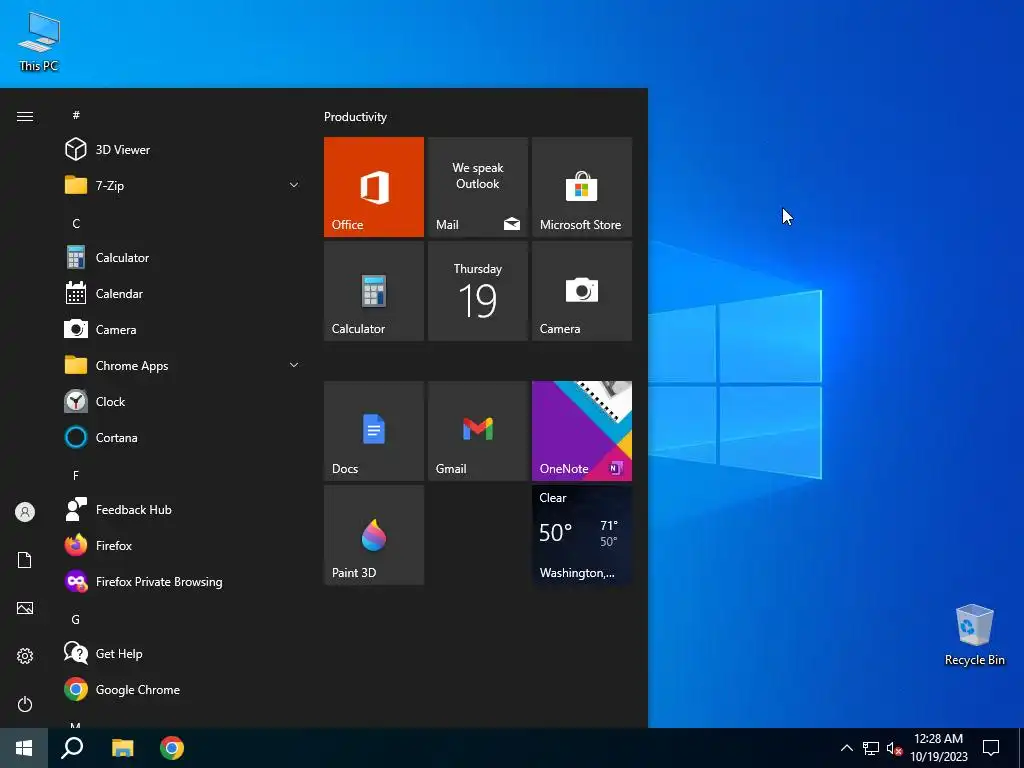This screenshot has width=1024, height=768.
Task: Open Firefox Private Browsing
Action: coord(183,581)
